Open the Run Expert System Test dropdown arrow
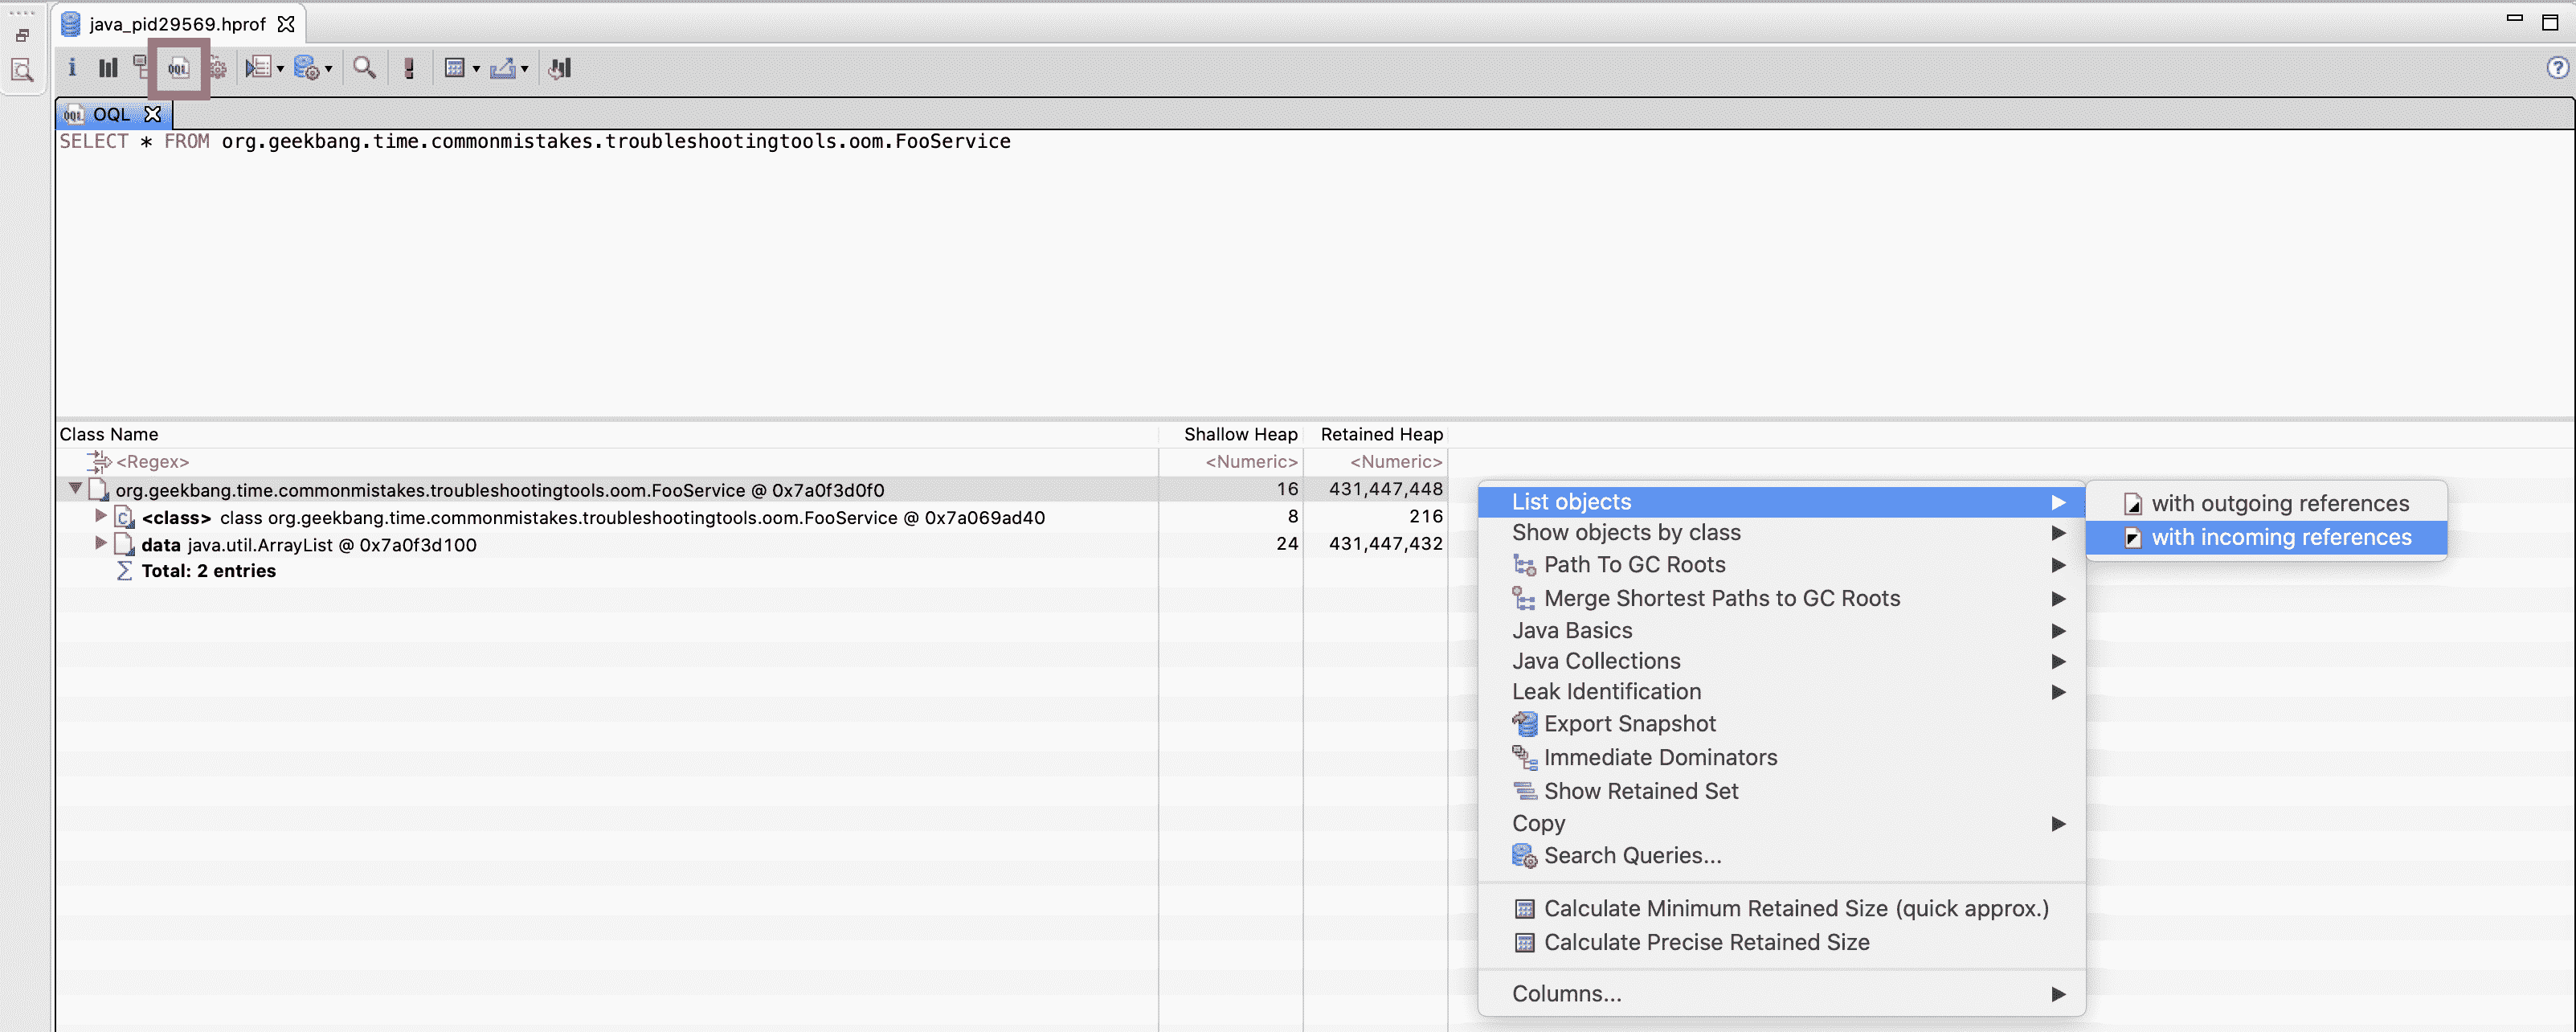2576x1032 pixels. pyautogui.click(x=280, y=69)
